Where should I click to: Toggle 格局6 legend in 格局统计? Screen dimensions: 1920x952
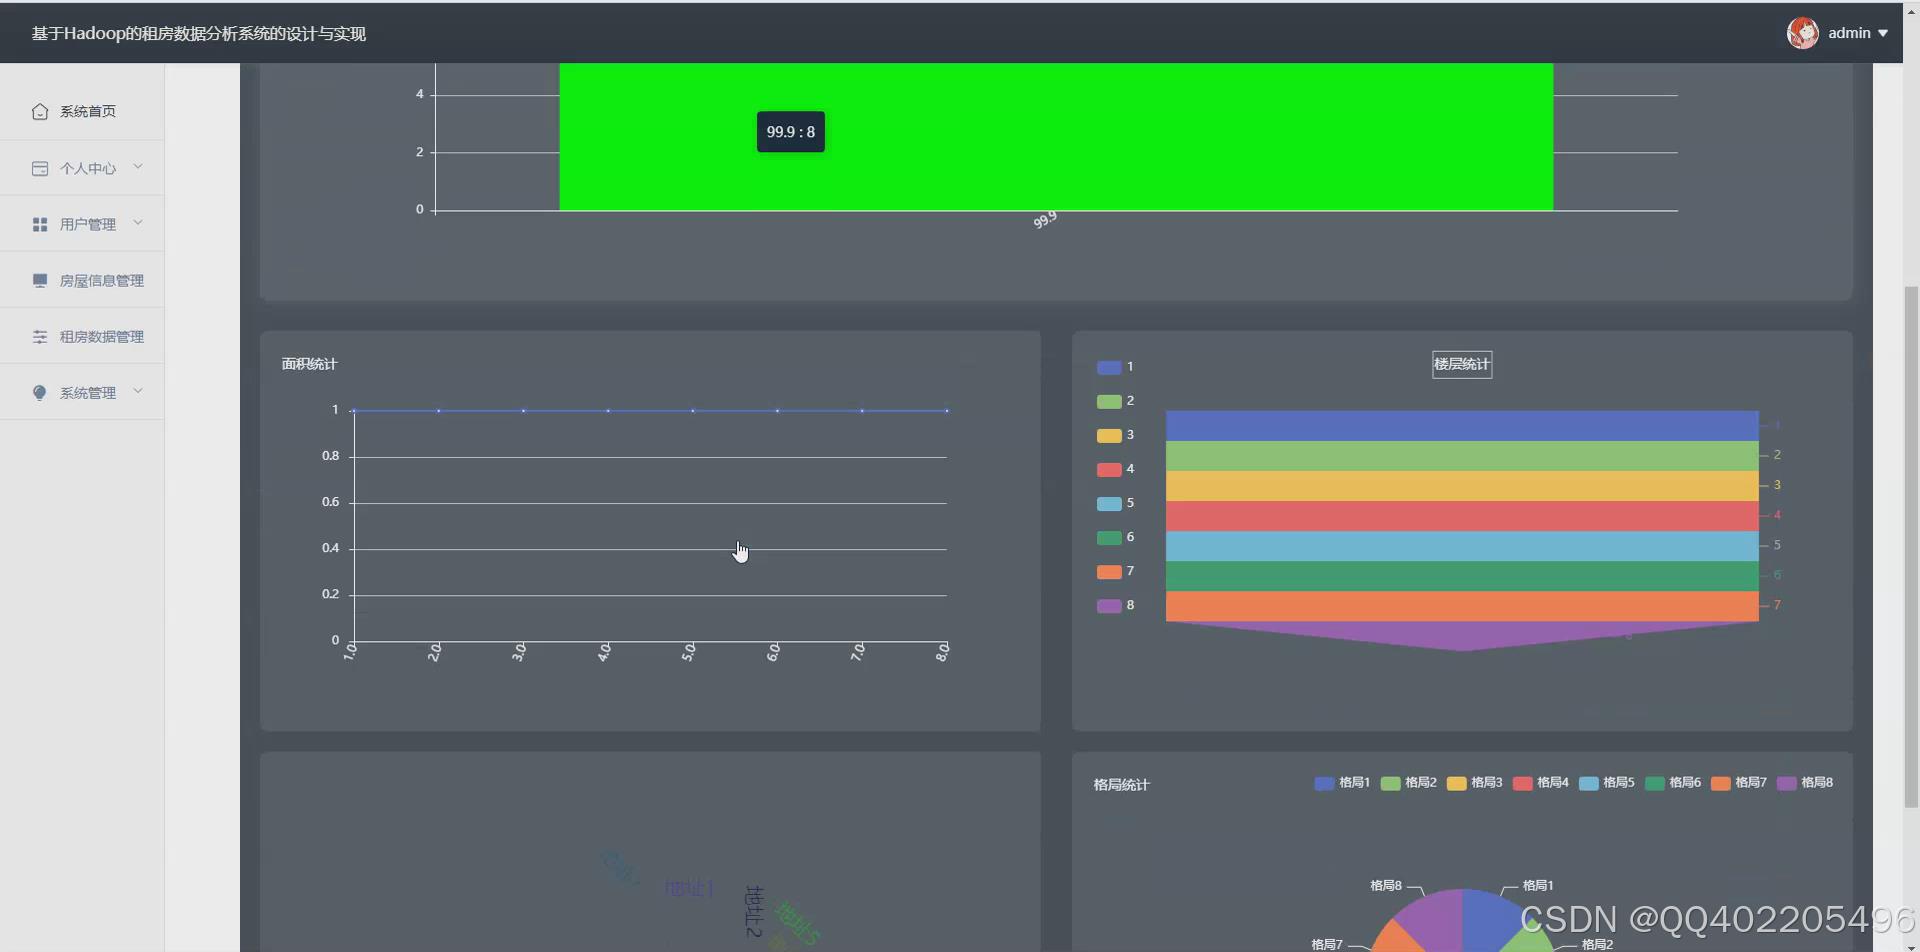click(1672, 783)
